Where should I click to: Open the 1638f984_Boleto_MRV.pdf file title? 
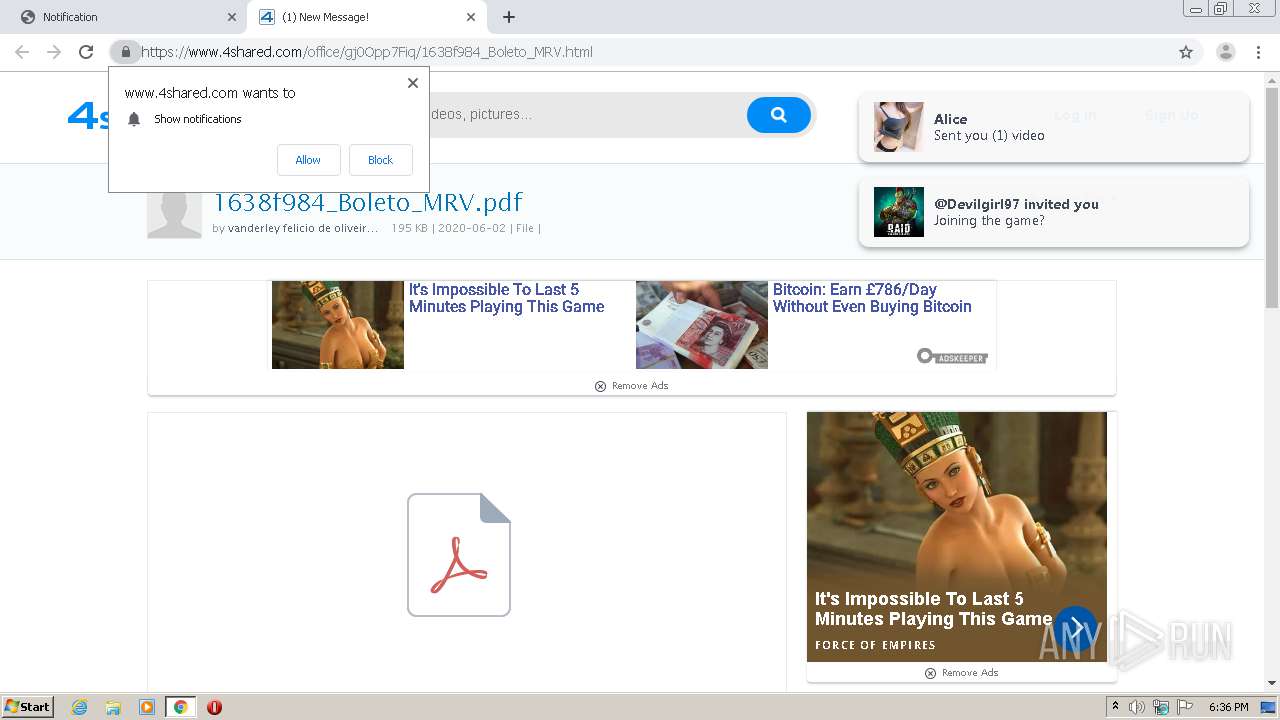point(368,202)
